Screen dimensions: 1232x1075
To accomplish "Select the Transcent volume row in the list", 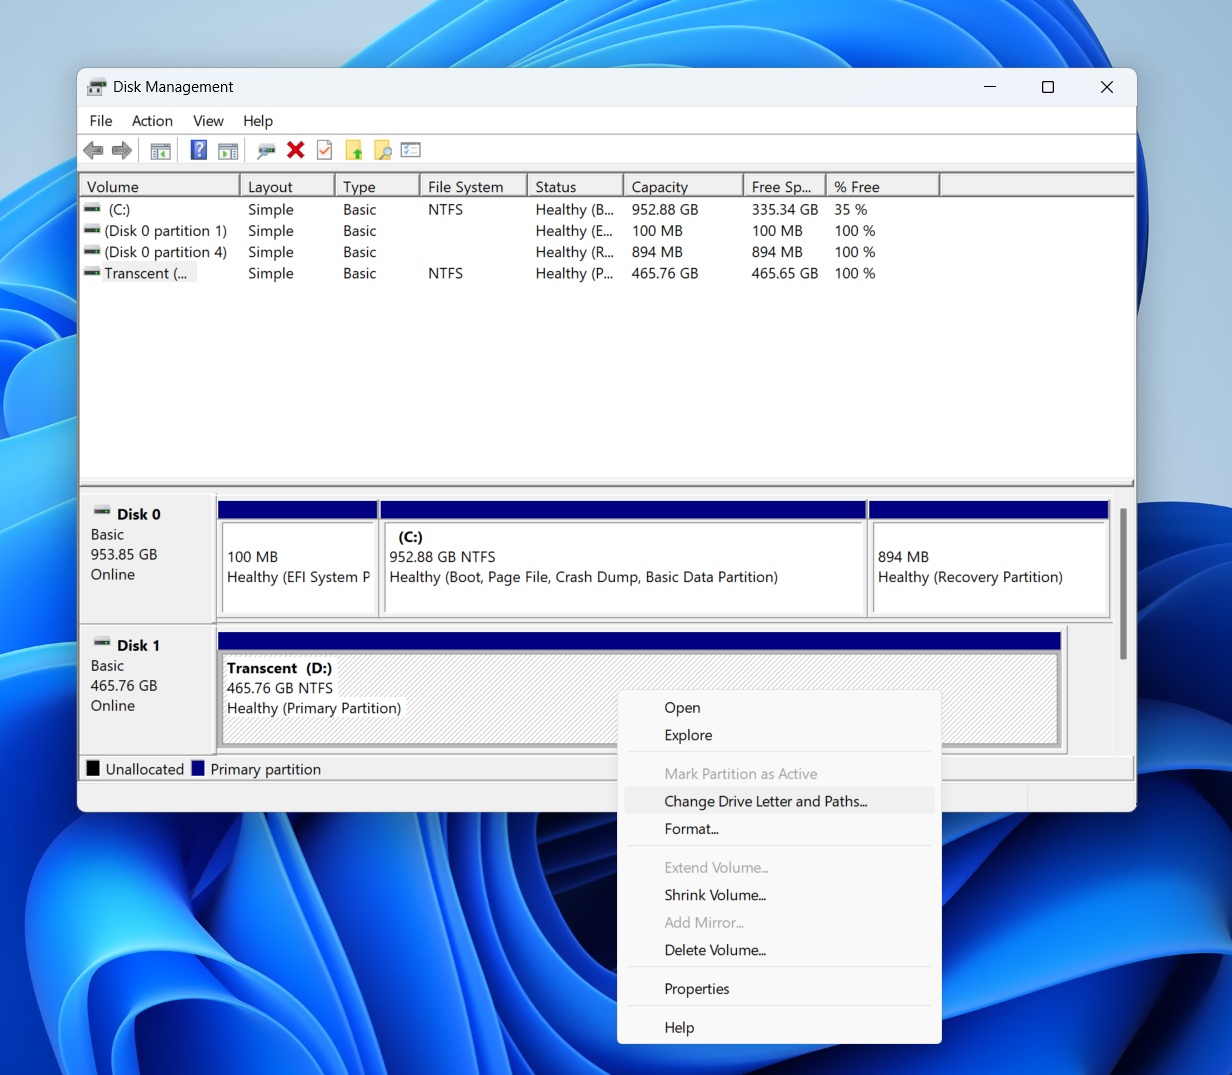I will pyautogui.click(x=145, y=274).
